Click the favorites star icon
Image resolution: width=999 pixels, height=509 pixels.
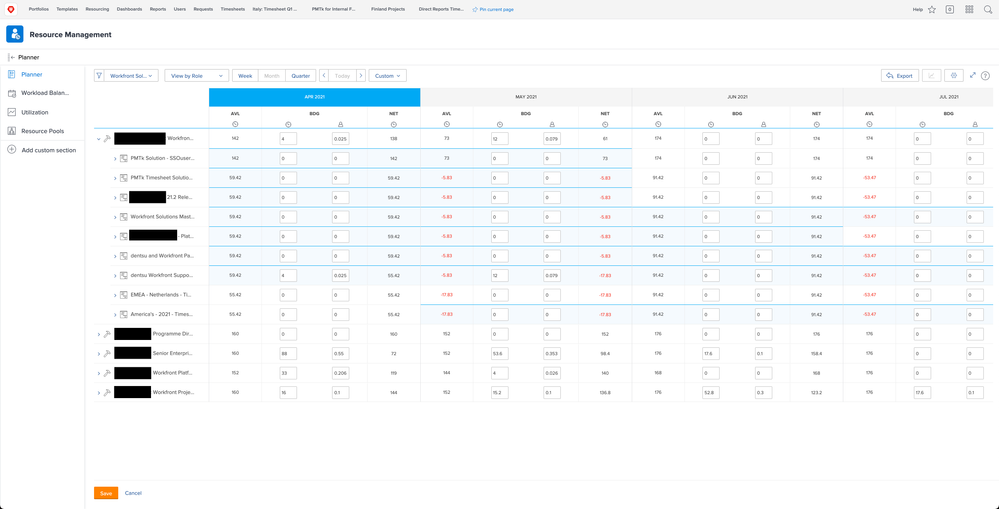932,9
